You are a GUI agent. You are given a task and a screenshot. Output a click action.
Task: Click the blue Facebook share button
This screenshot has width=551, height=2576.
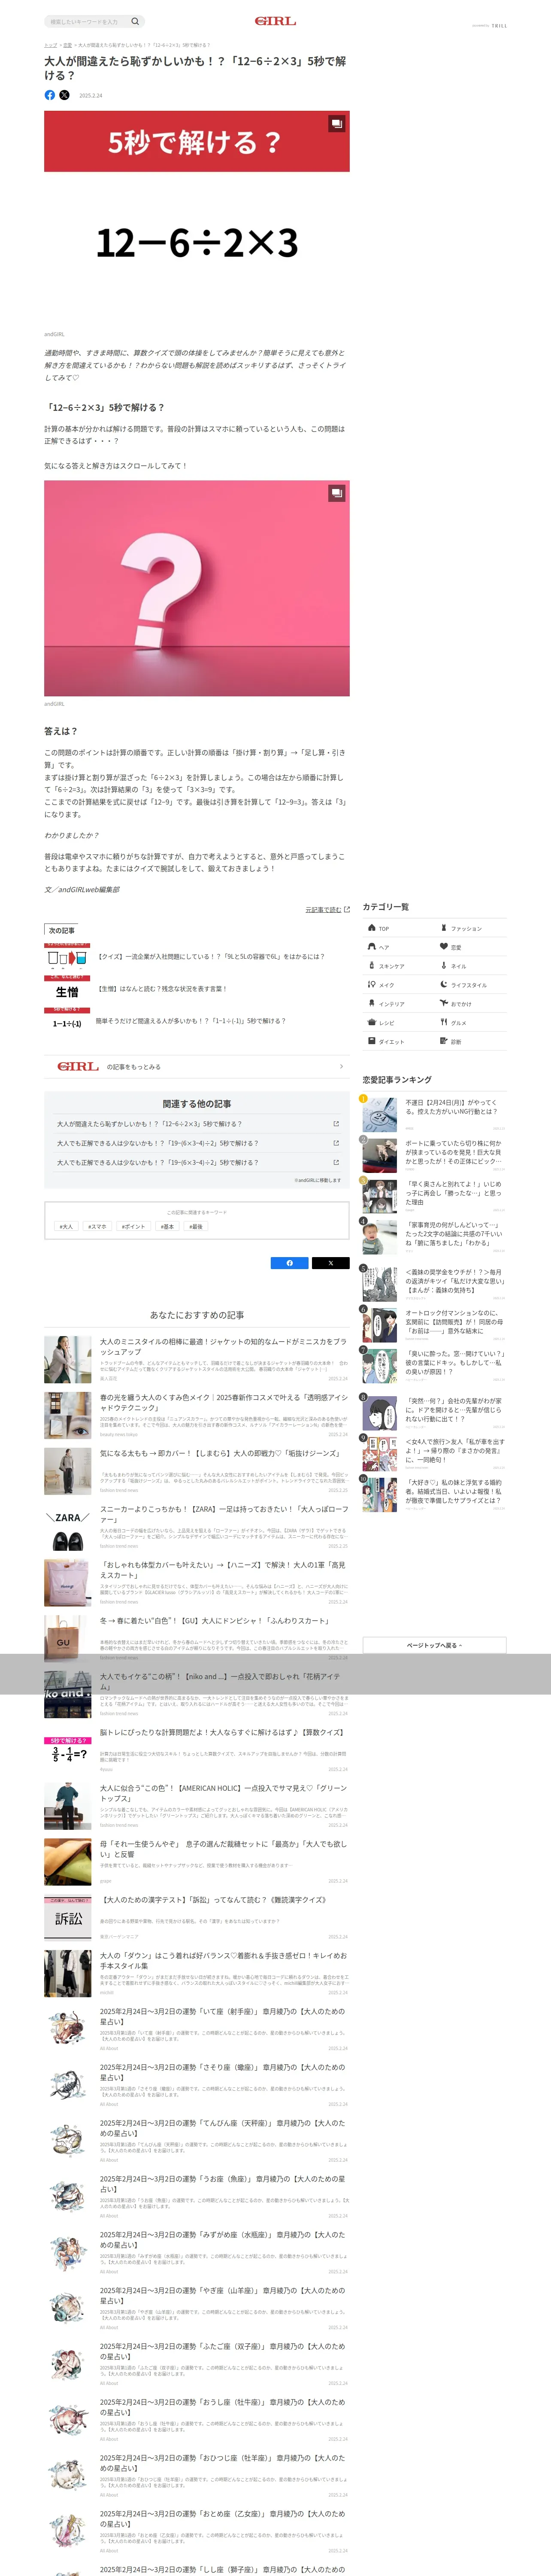(290, 1263)
